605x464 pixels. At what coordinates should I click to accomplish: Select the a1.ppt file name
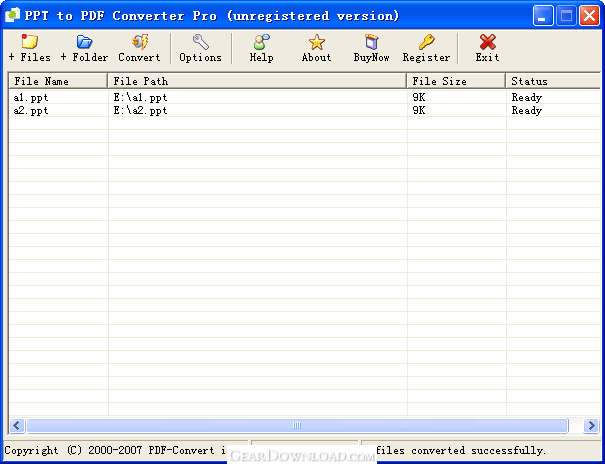pos(31,97)
